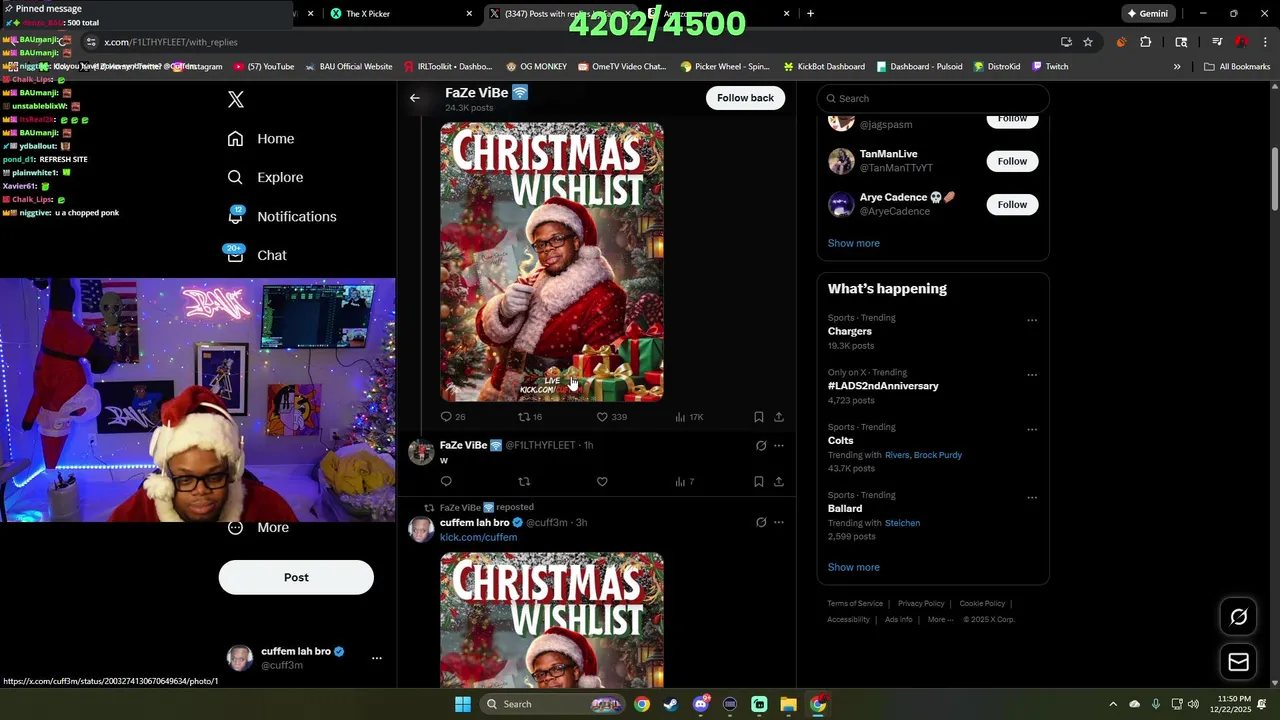
Task: Open File Explorer from taskbar
Action: coord(788,704)
